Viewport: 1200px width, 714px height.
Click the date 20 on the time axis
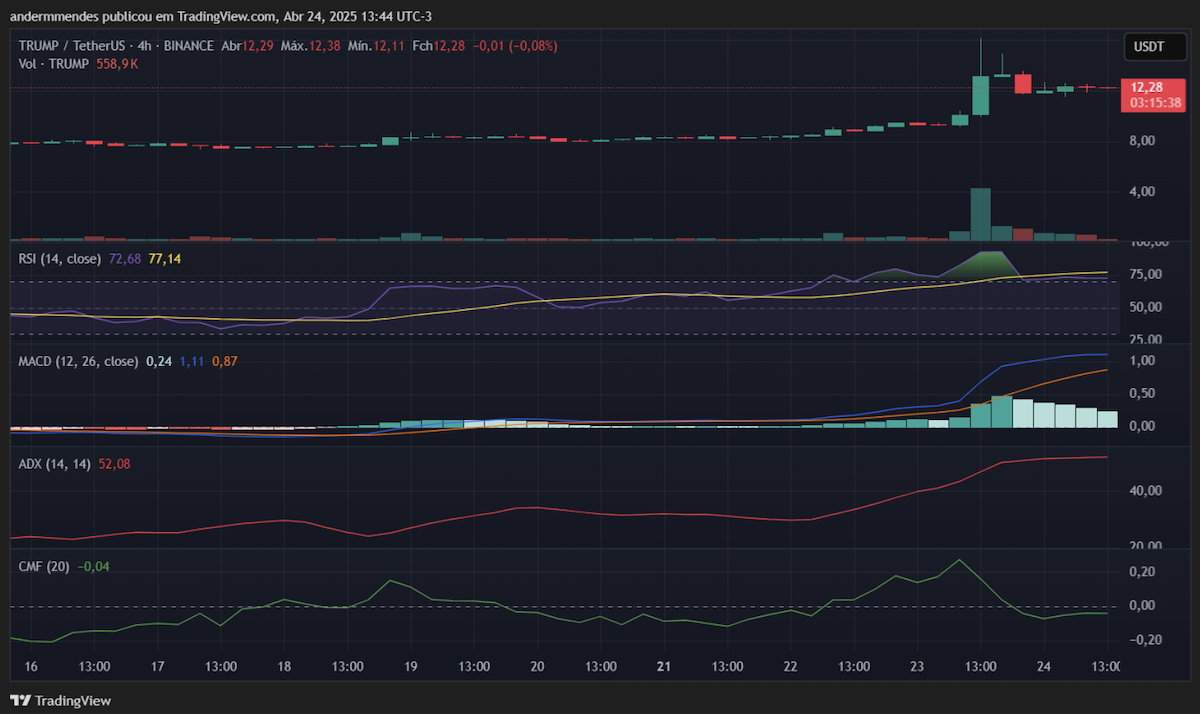coord(537,666)
